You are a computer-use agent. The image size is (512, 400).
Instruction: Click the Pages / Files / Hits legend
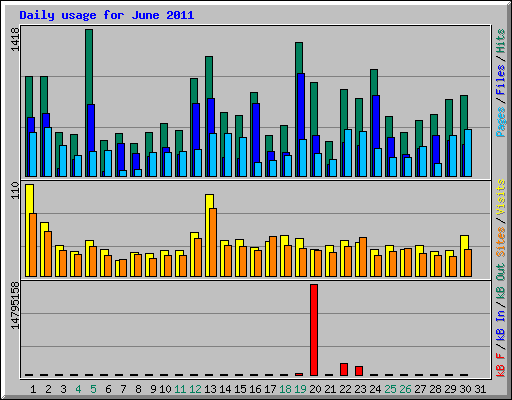[x=500, y=83]
